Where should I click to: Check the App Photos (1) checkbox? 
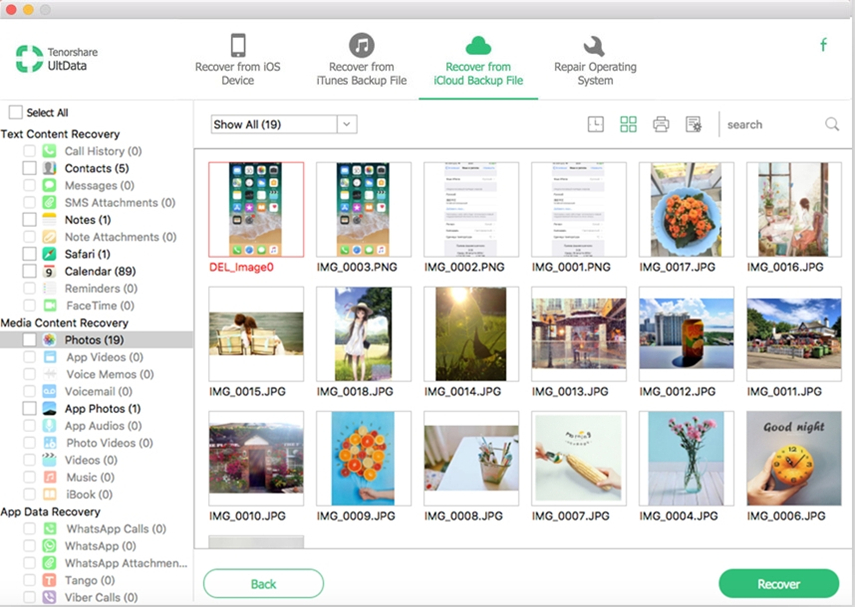coord(29,408)
